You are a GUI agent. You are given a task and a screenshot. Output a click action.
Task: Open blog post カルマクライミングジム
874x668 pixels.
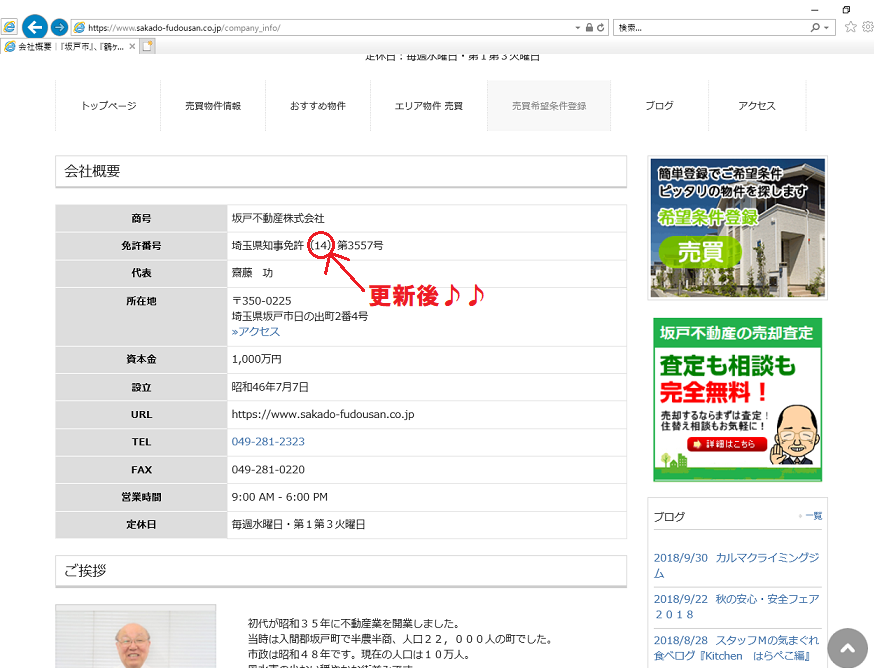click(736, 565)
